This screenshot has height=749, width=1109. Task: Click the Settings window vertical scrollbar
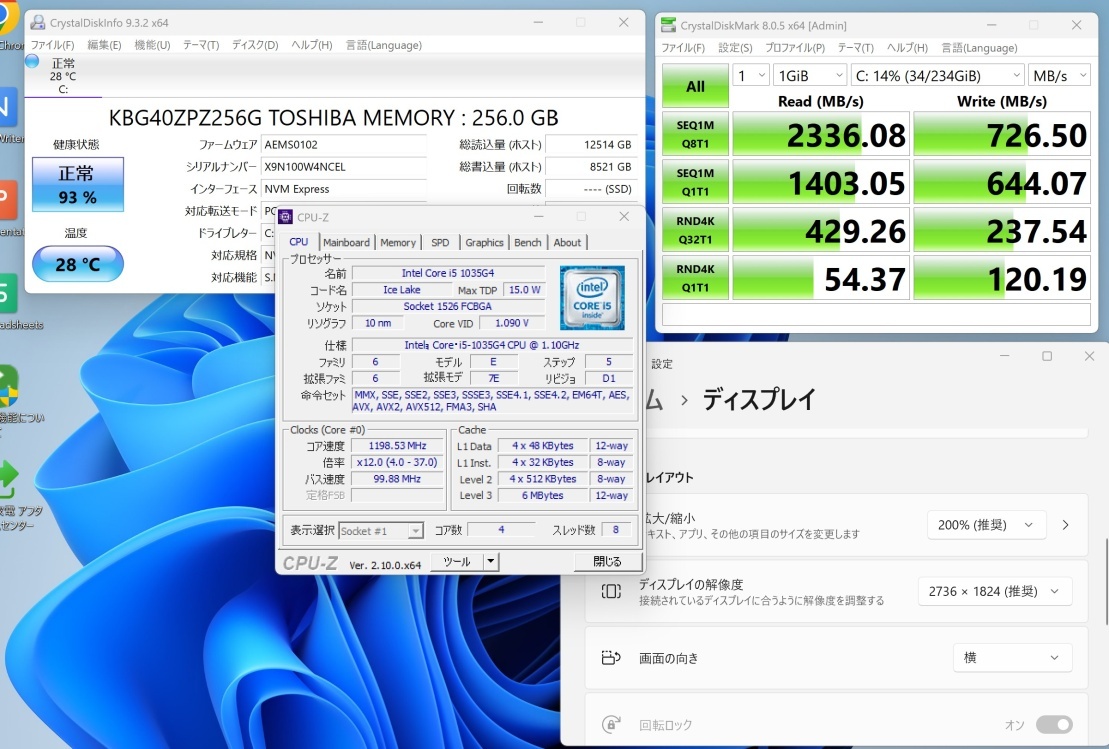point(1105,580)
